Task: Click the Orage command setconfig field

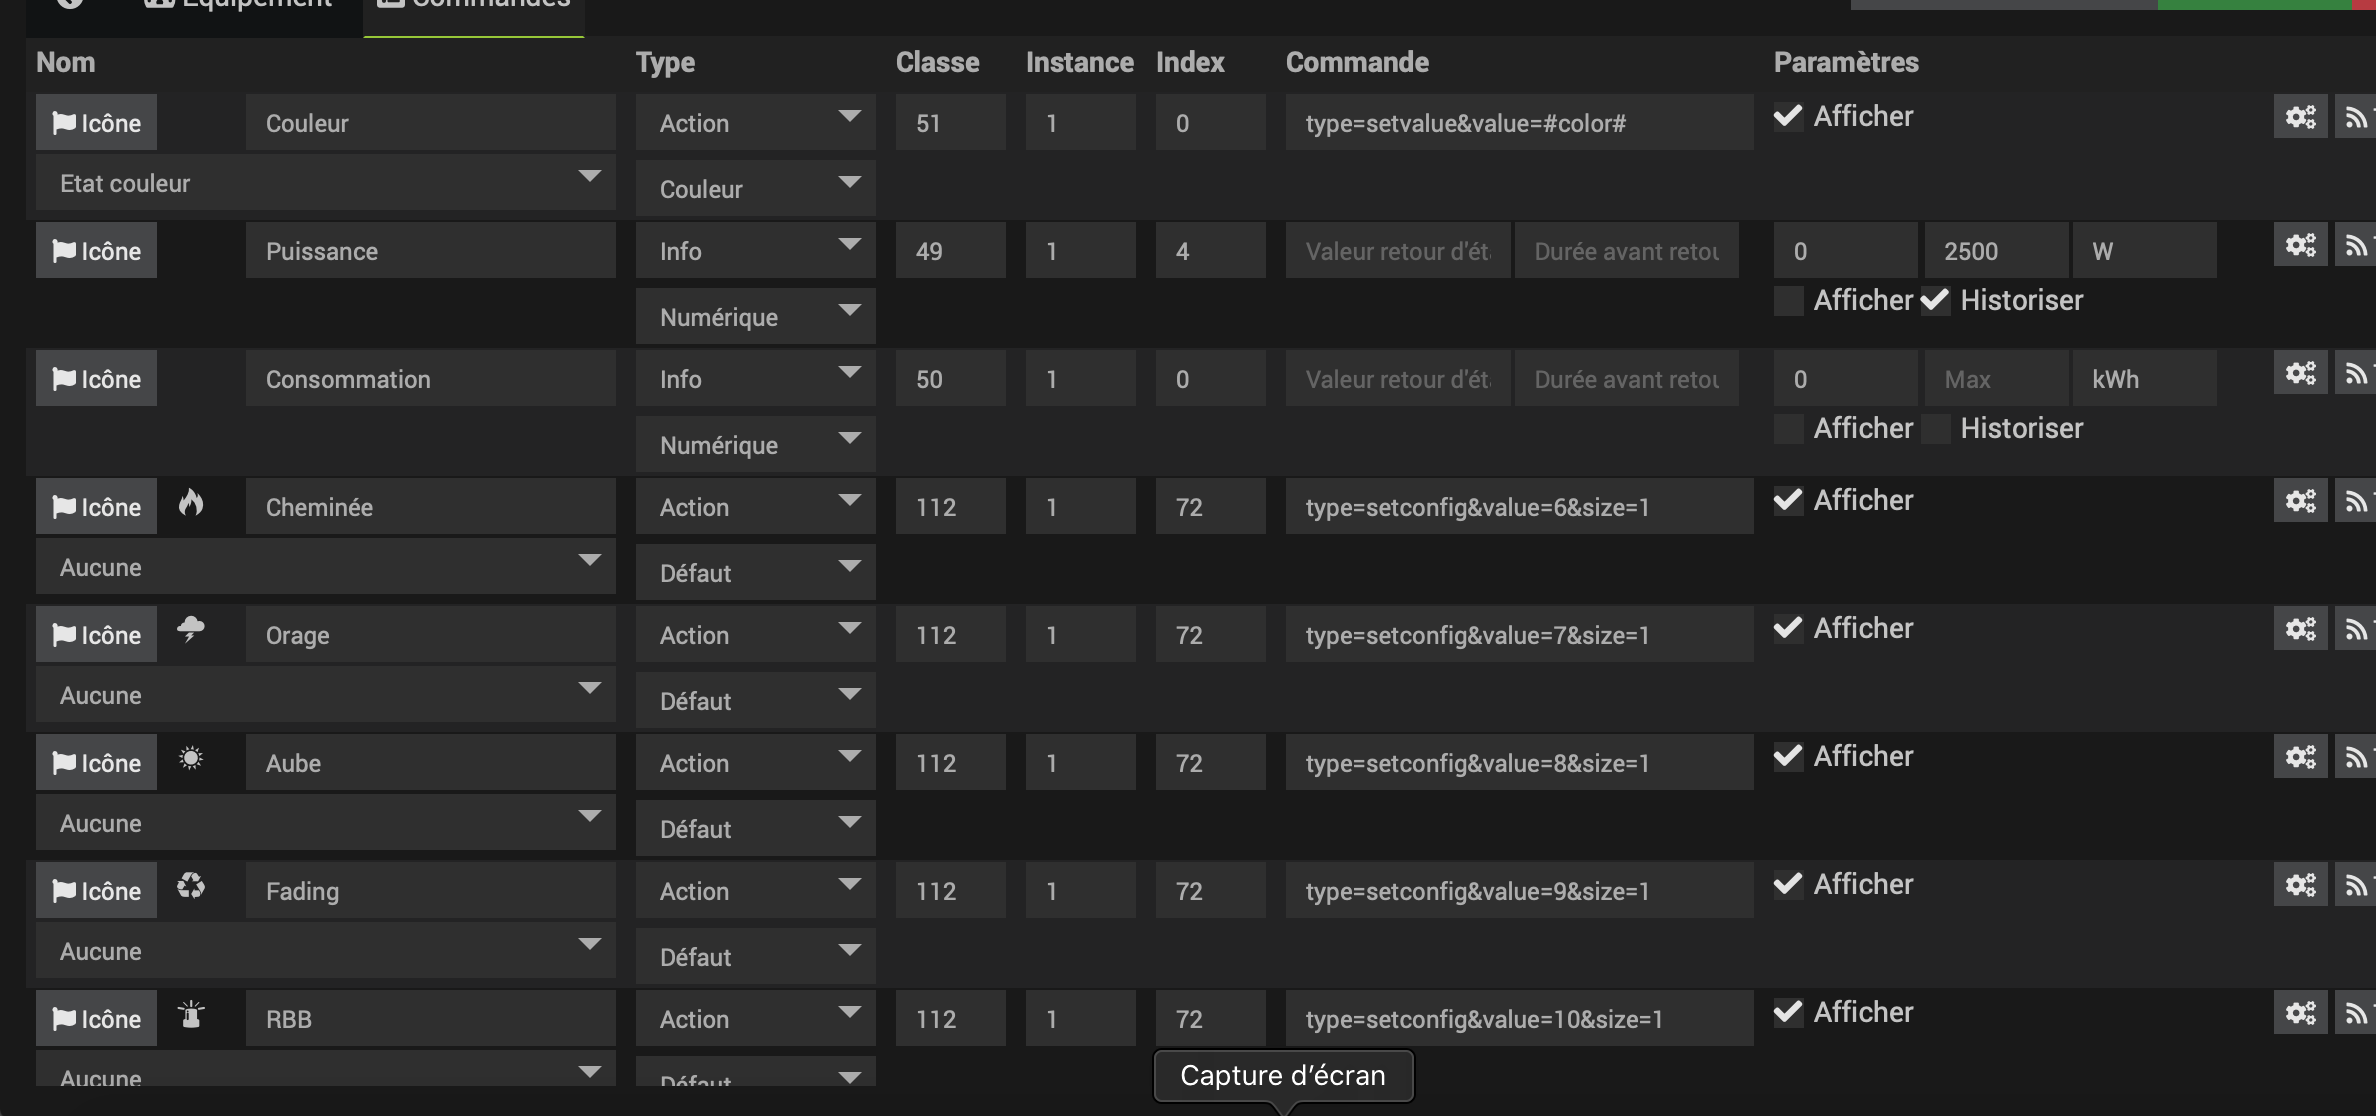Action: 1518,635
